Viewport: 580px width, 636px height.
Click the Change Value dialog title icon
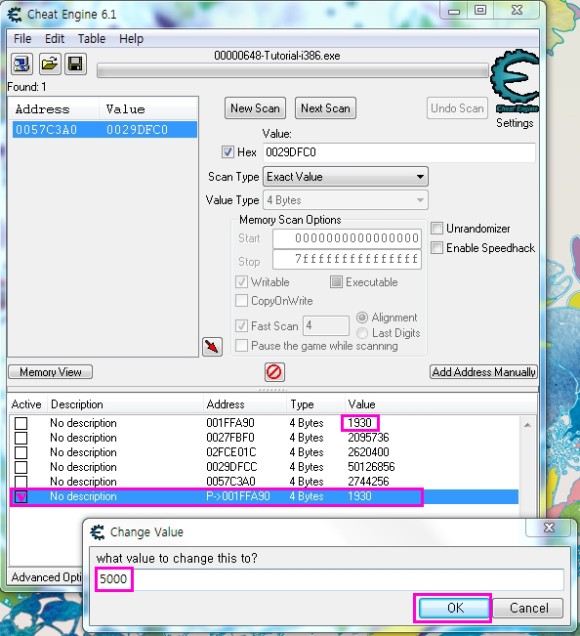97,532
